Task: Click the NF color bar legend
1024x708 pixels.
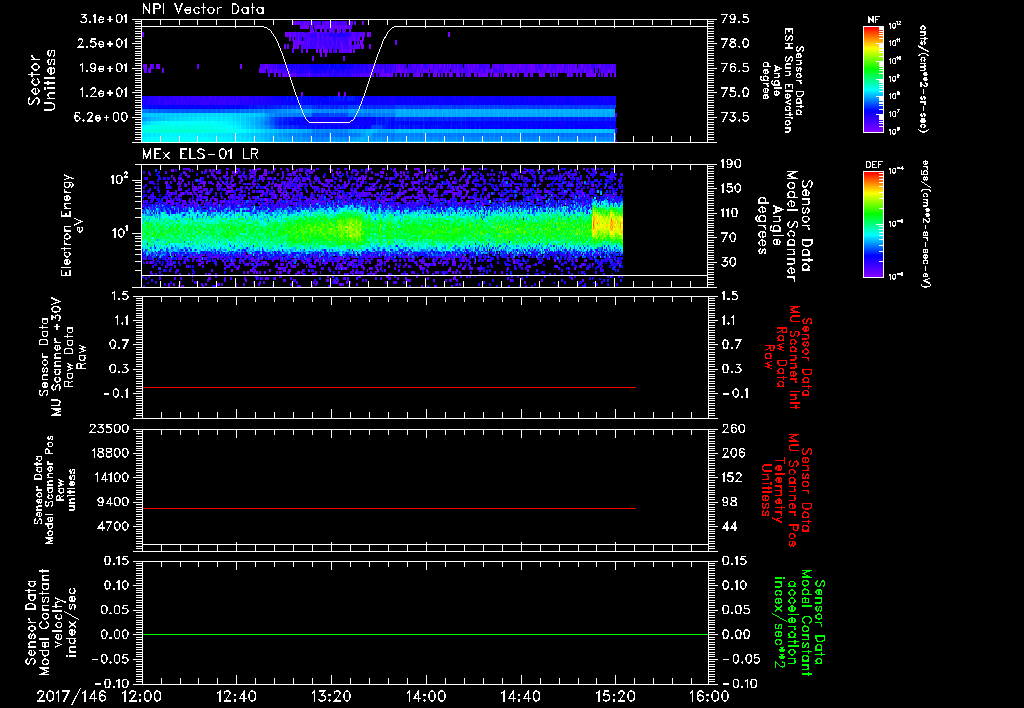Action: pos(874,78)
